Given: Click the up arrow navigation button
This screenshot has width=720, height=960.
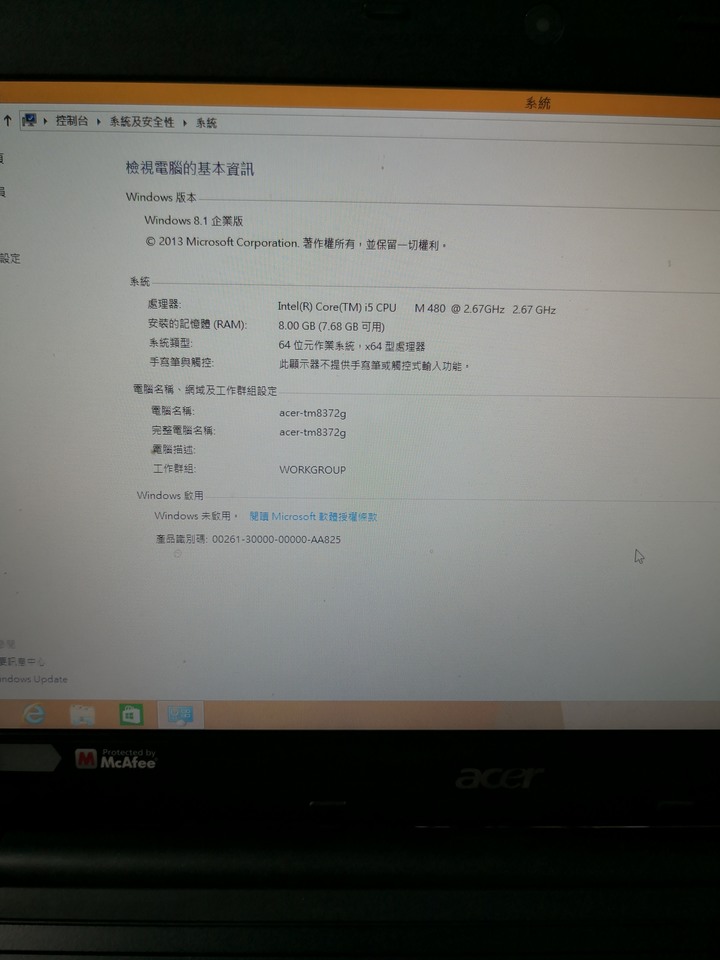Looking at the screenshot, I should [x=7, y=120].
